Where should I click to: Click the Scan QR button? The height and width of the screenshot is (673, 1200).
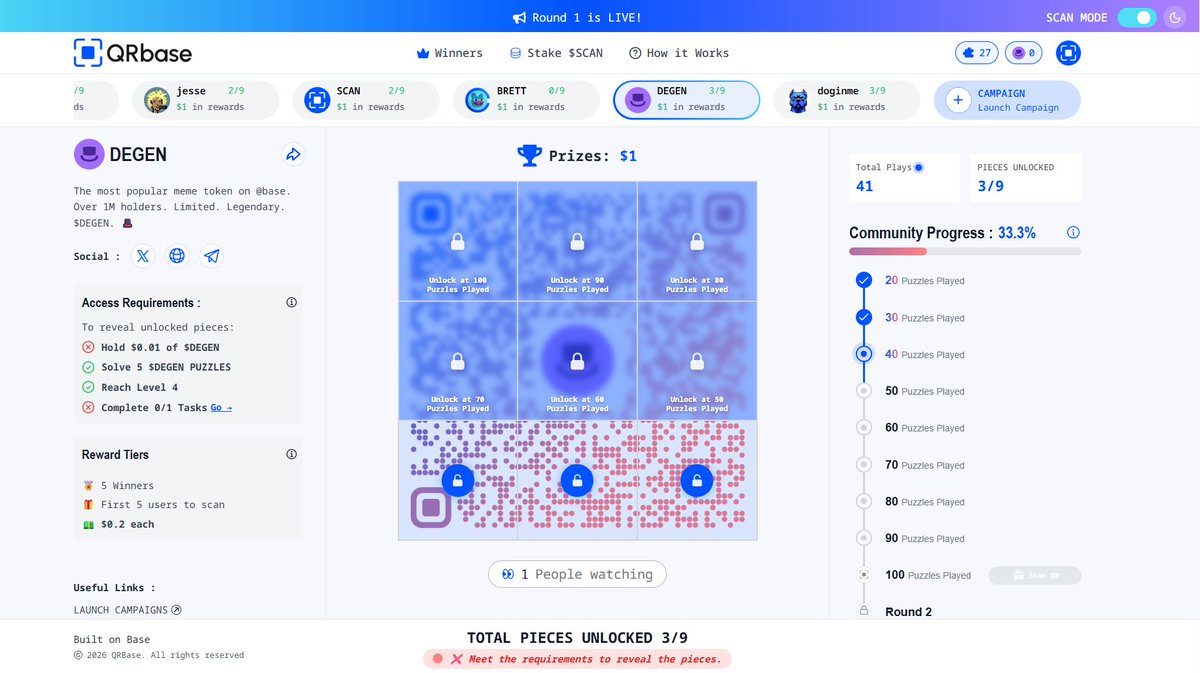[1035, 575]
